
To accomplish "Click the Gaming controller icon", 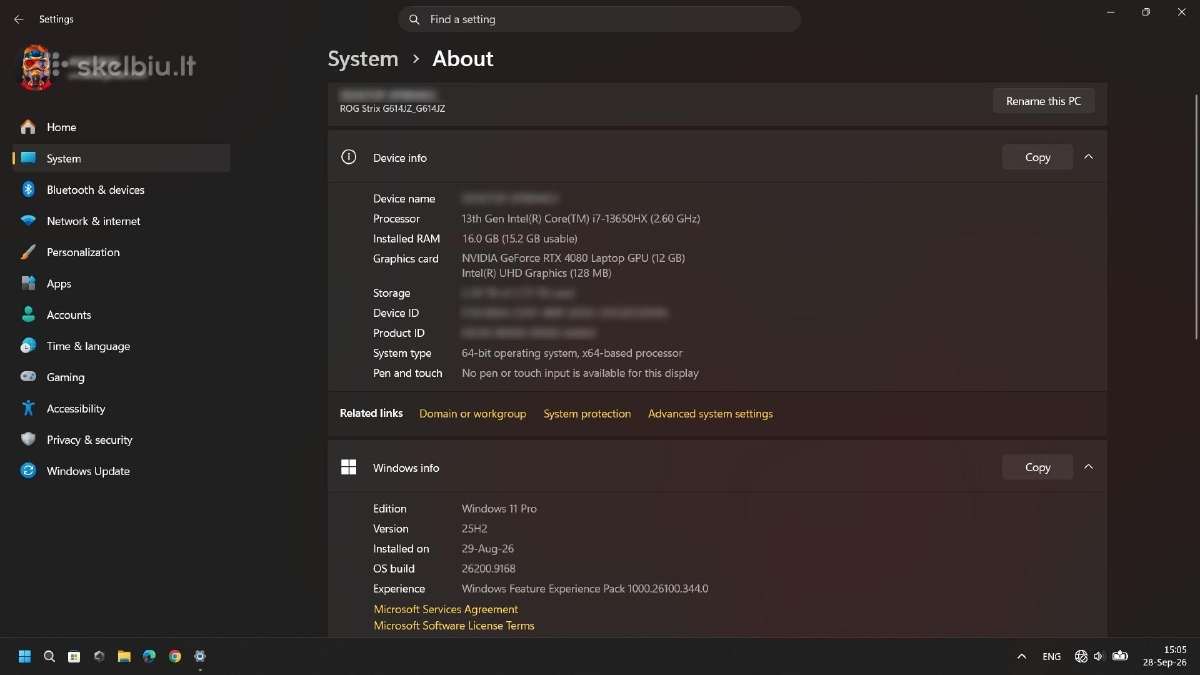I will coord(28,377).
